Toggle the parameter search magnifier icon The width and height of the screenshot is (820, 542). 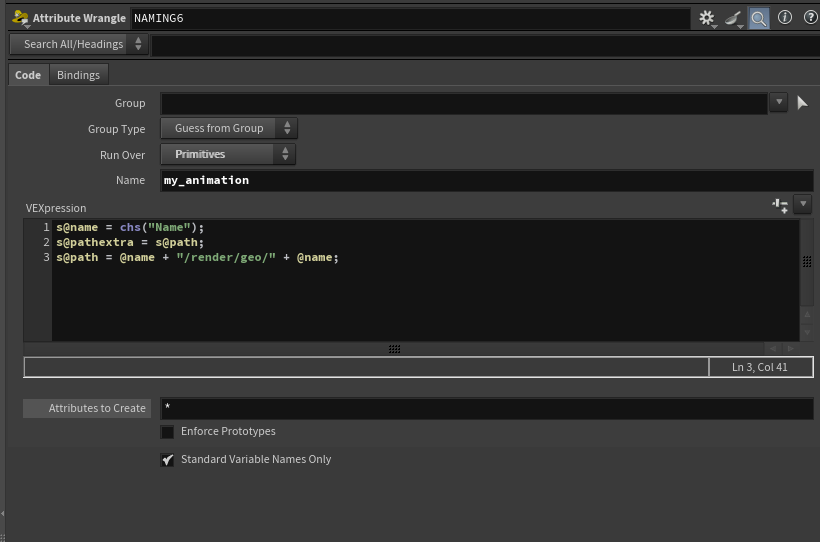pos(759,18)
